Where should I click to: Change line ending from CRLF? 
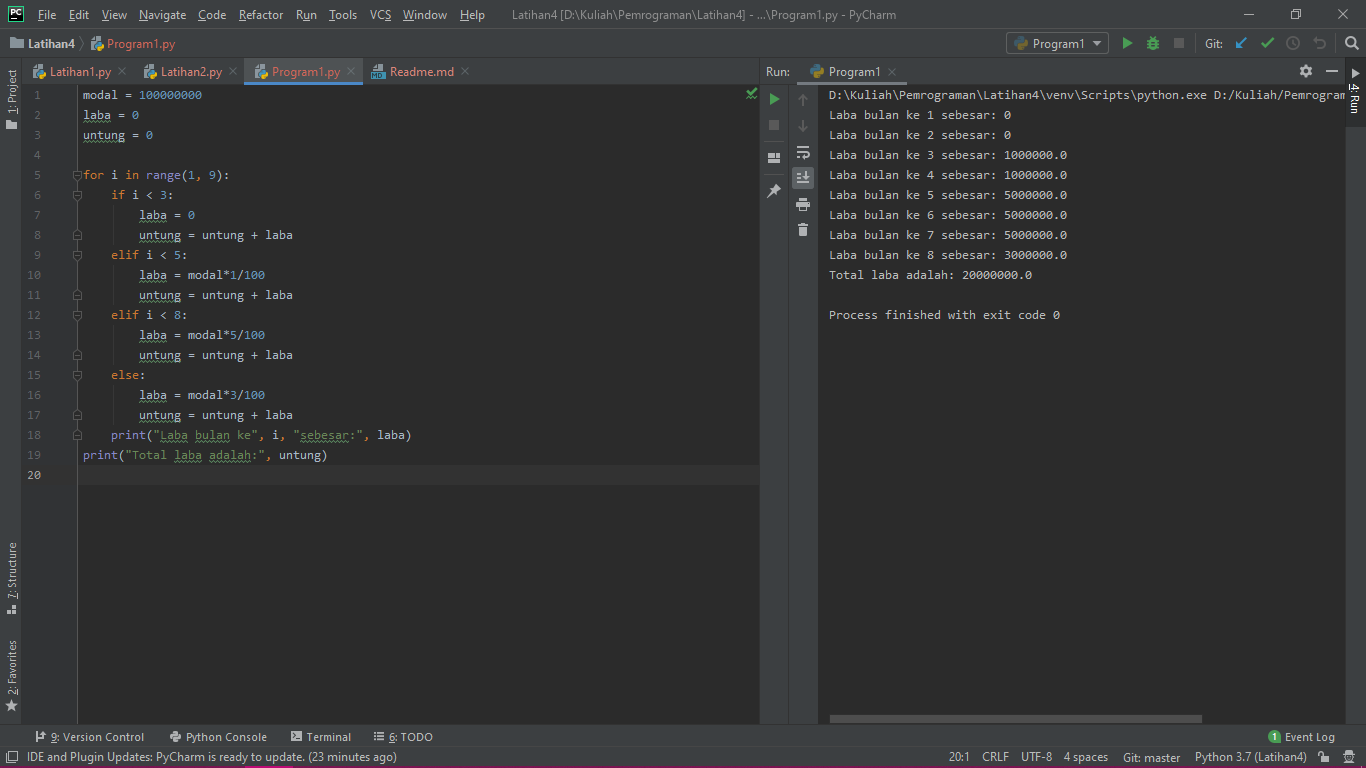[994, 757]
